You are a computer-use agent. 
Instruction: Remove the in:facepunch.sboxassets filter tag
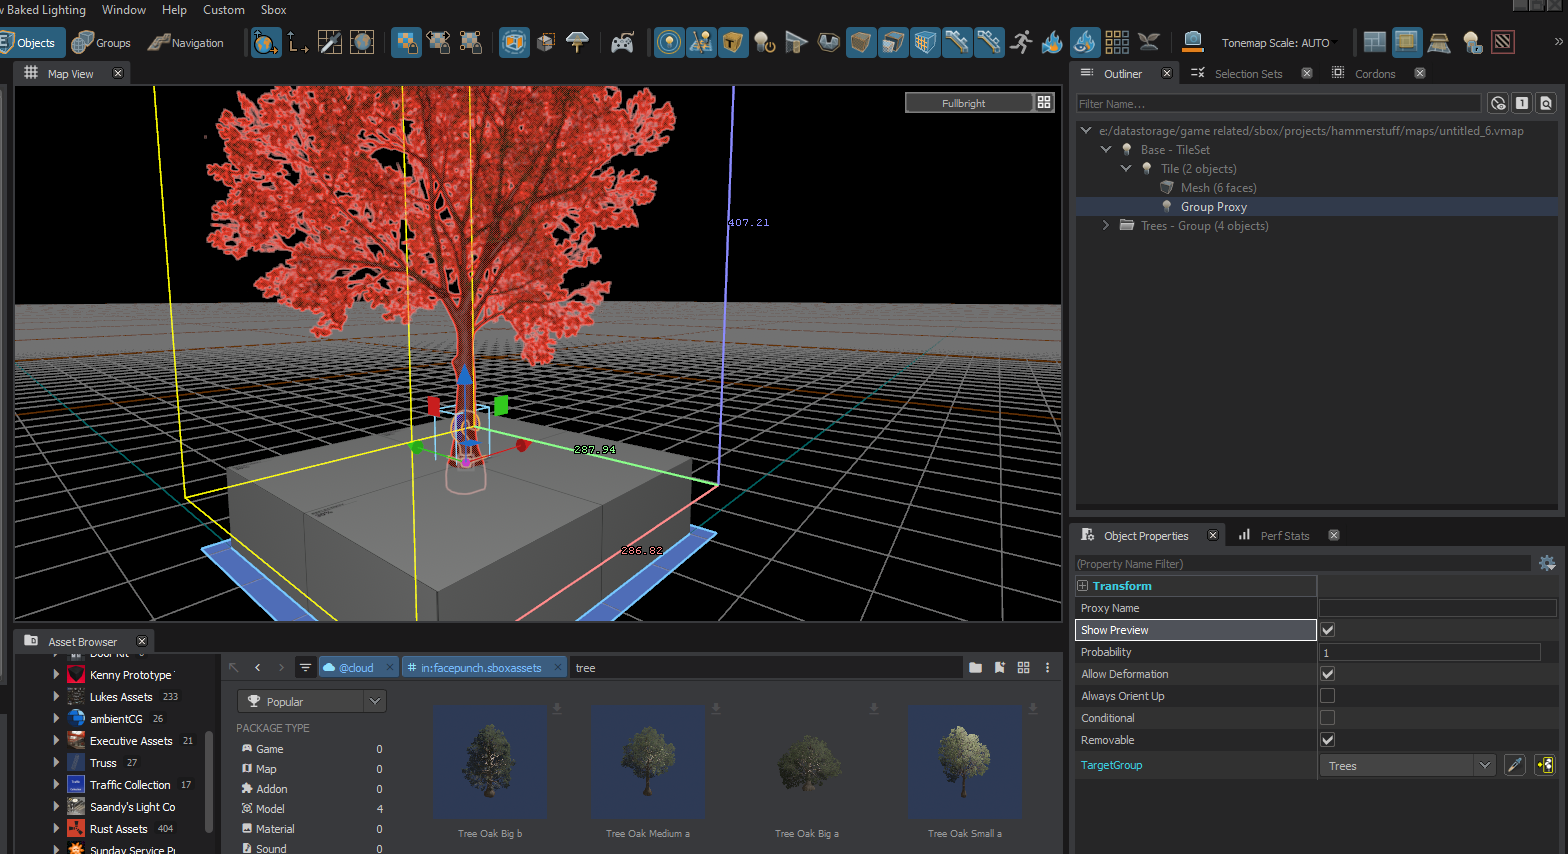[558, 668]
